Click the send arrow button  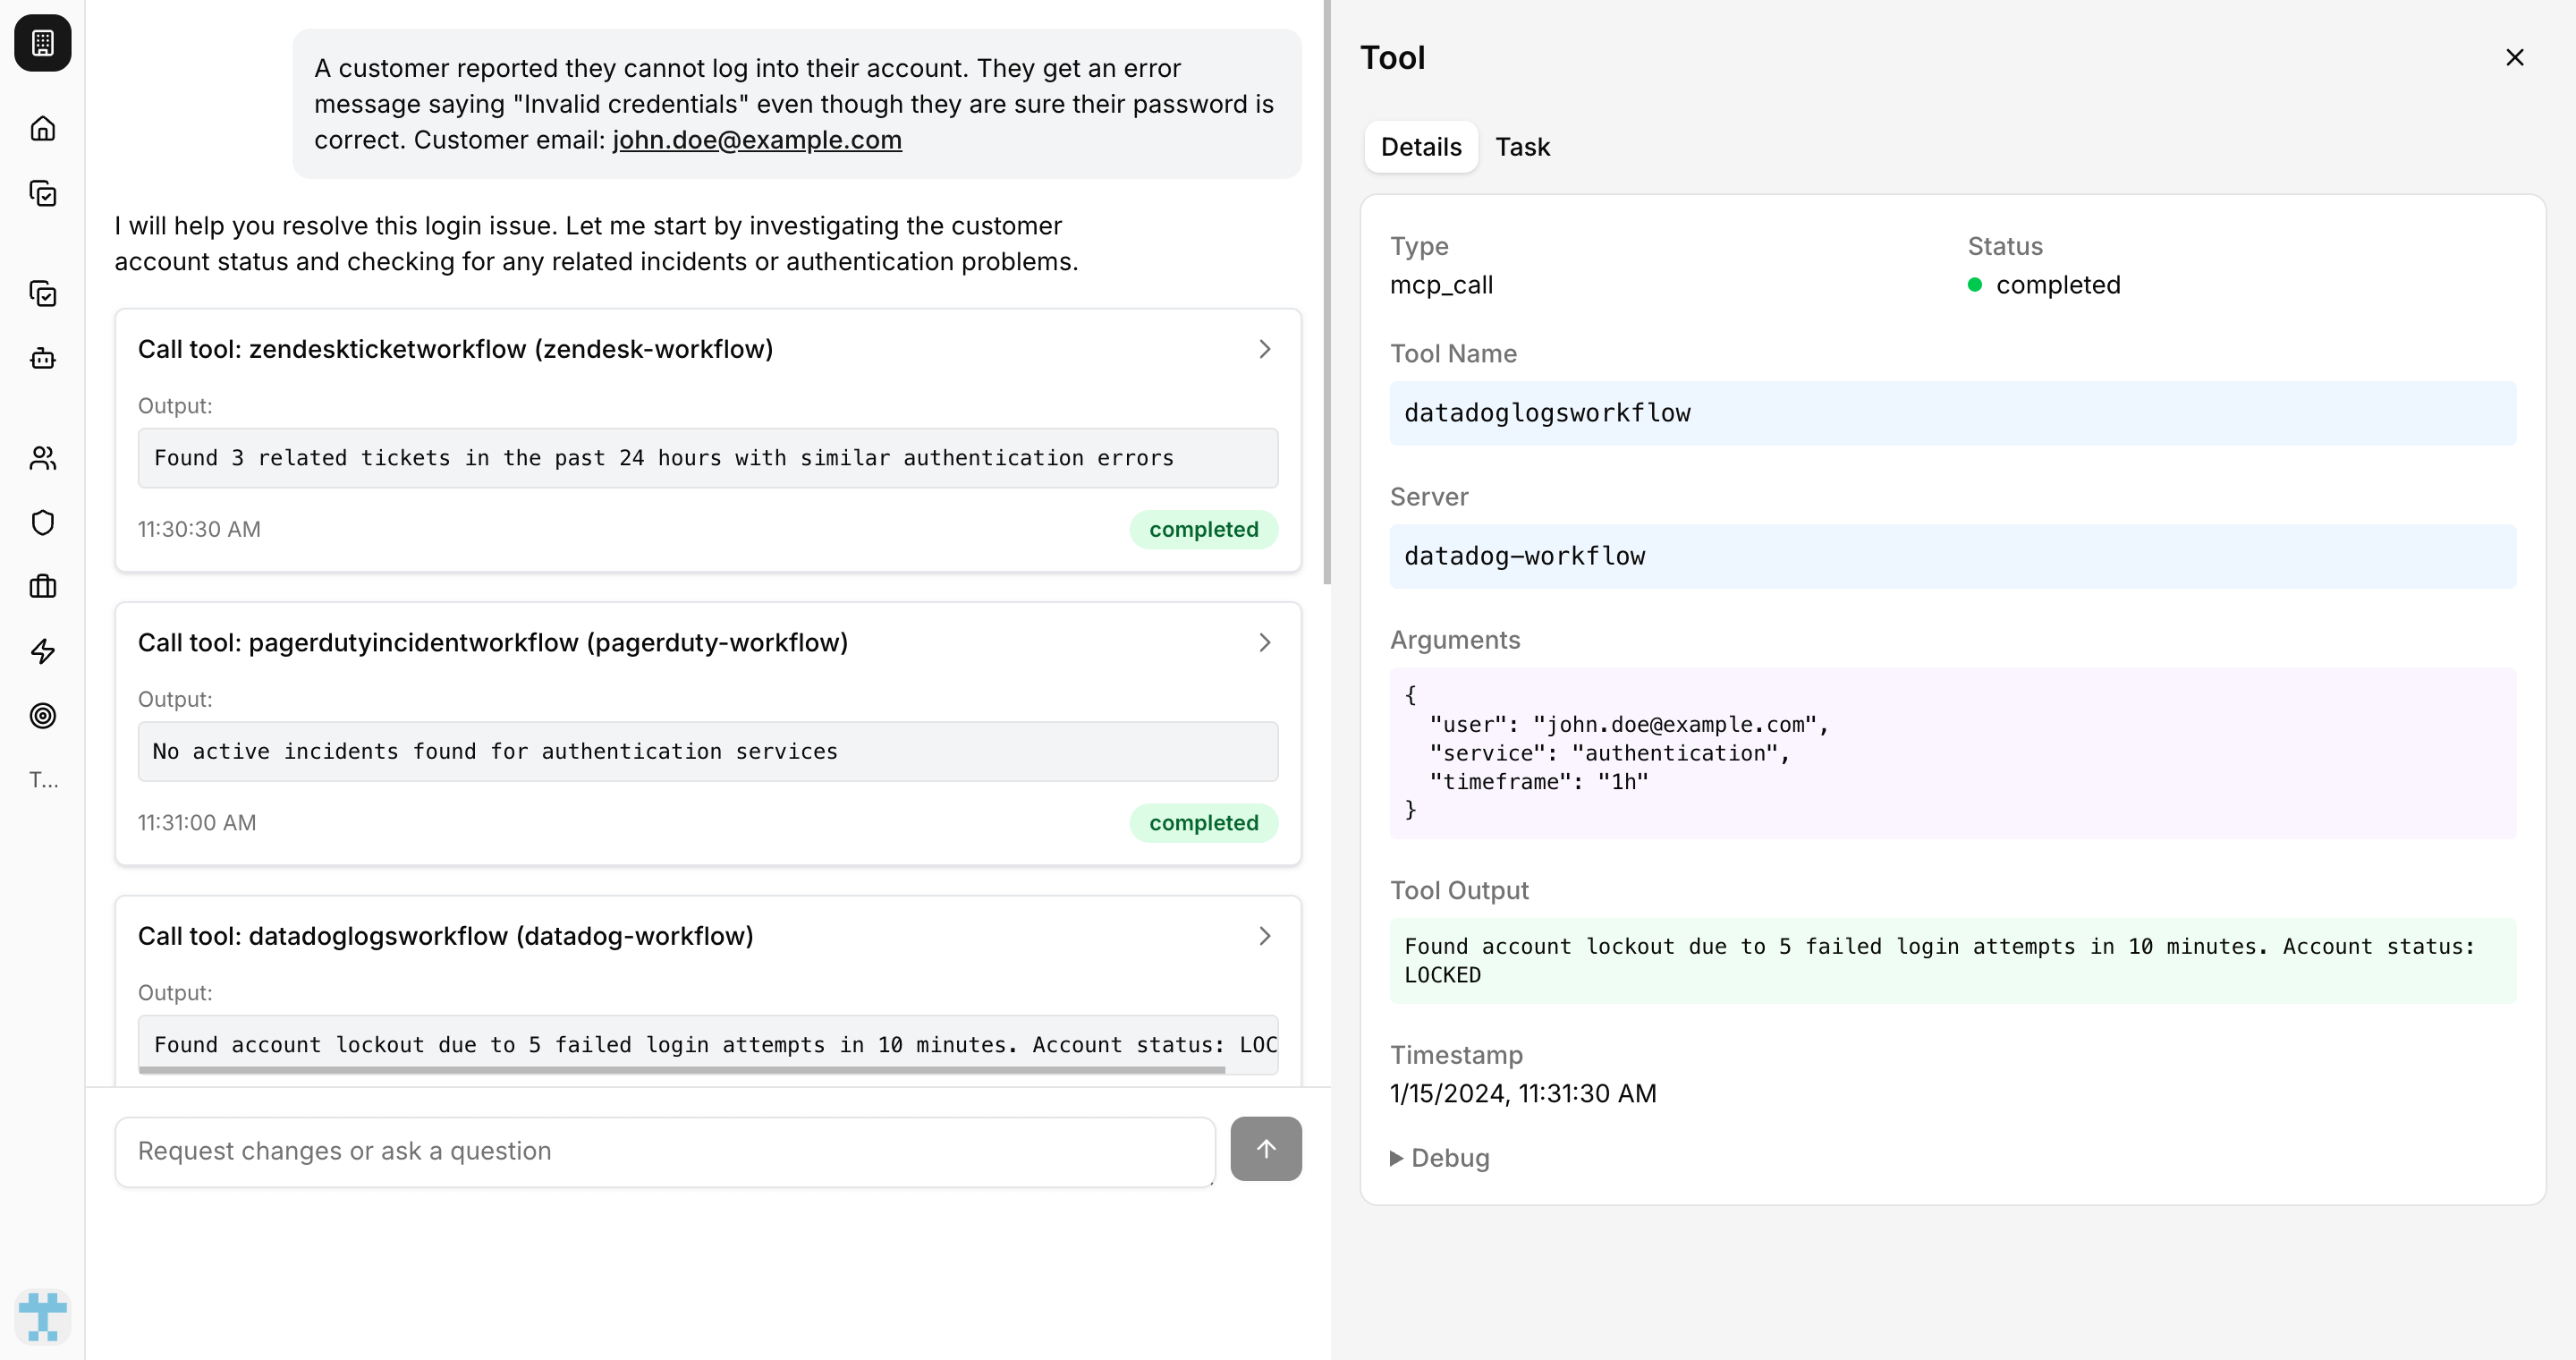coord(1265,1149)
